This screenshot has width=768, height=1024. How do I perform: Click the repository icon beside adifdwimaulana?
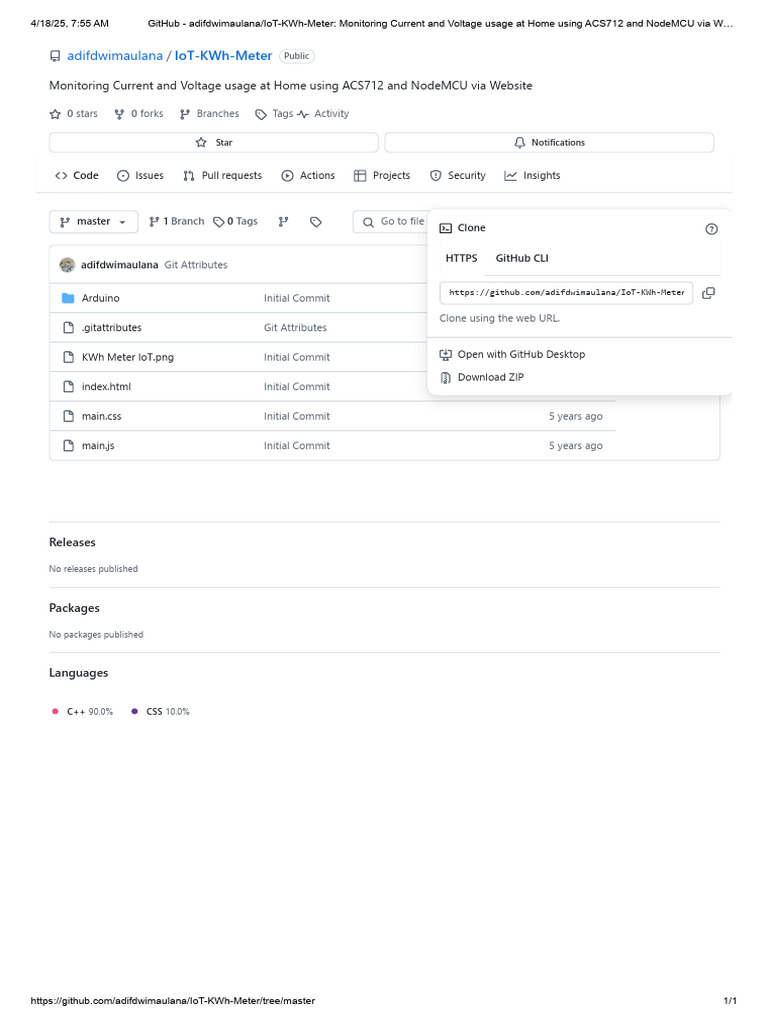pos(56,56)
